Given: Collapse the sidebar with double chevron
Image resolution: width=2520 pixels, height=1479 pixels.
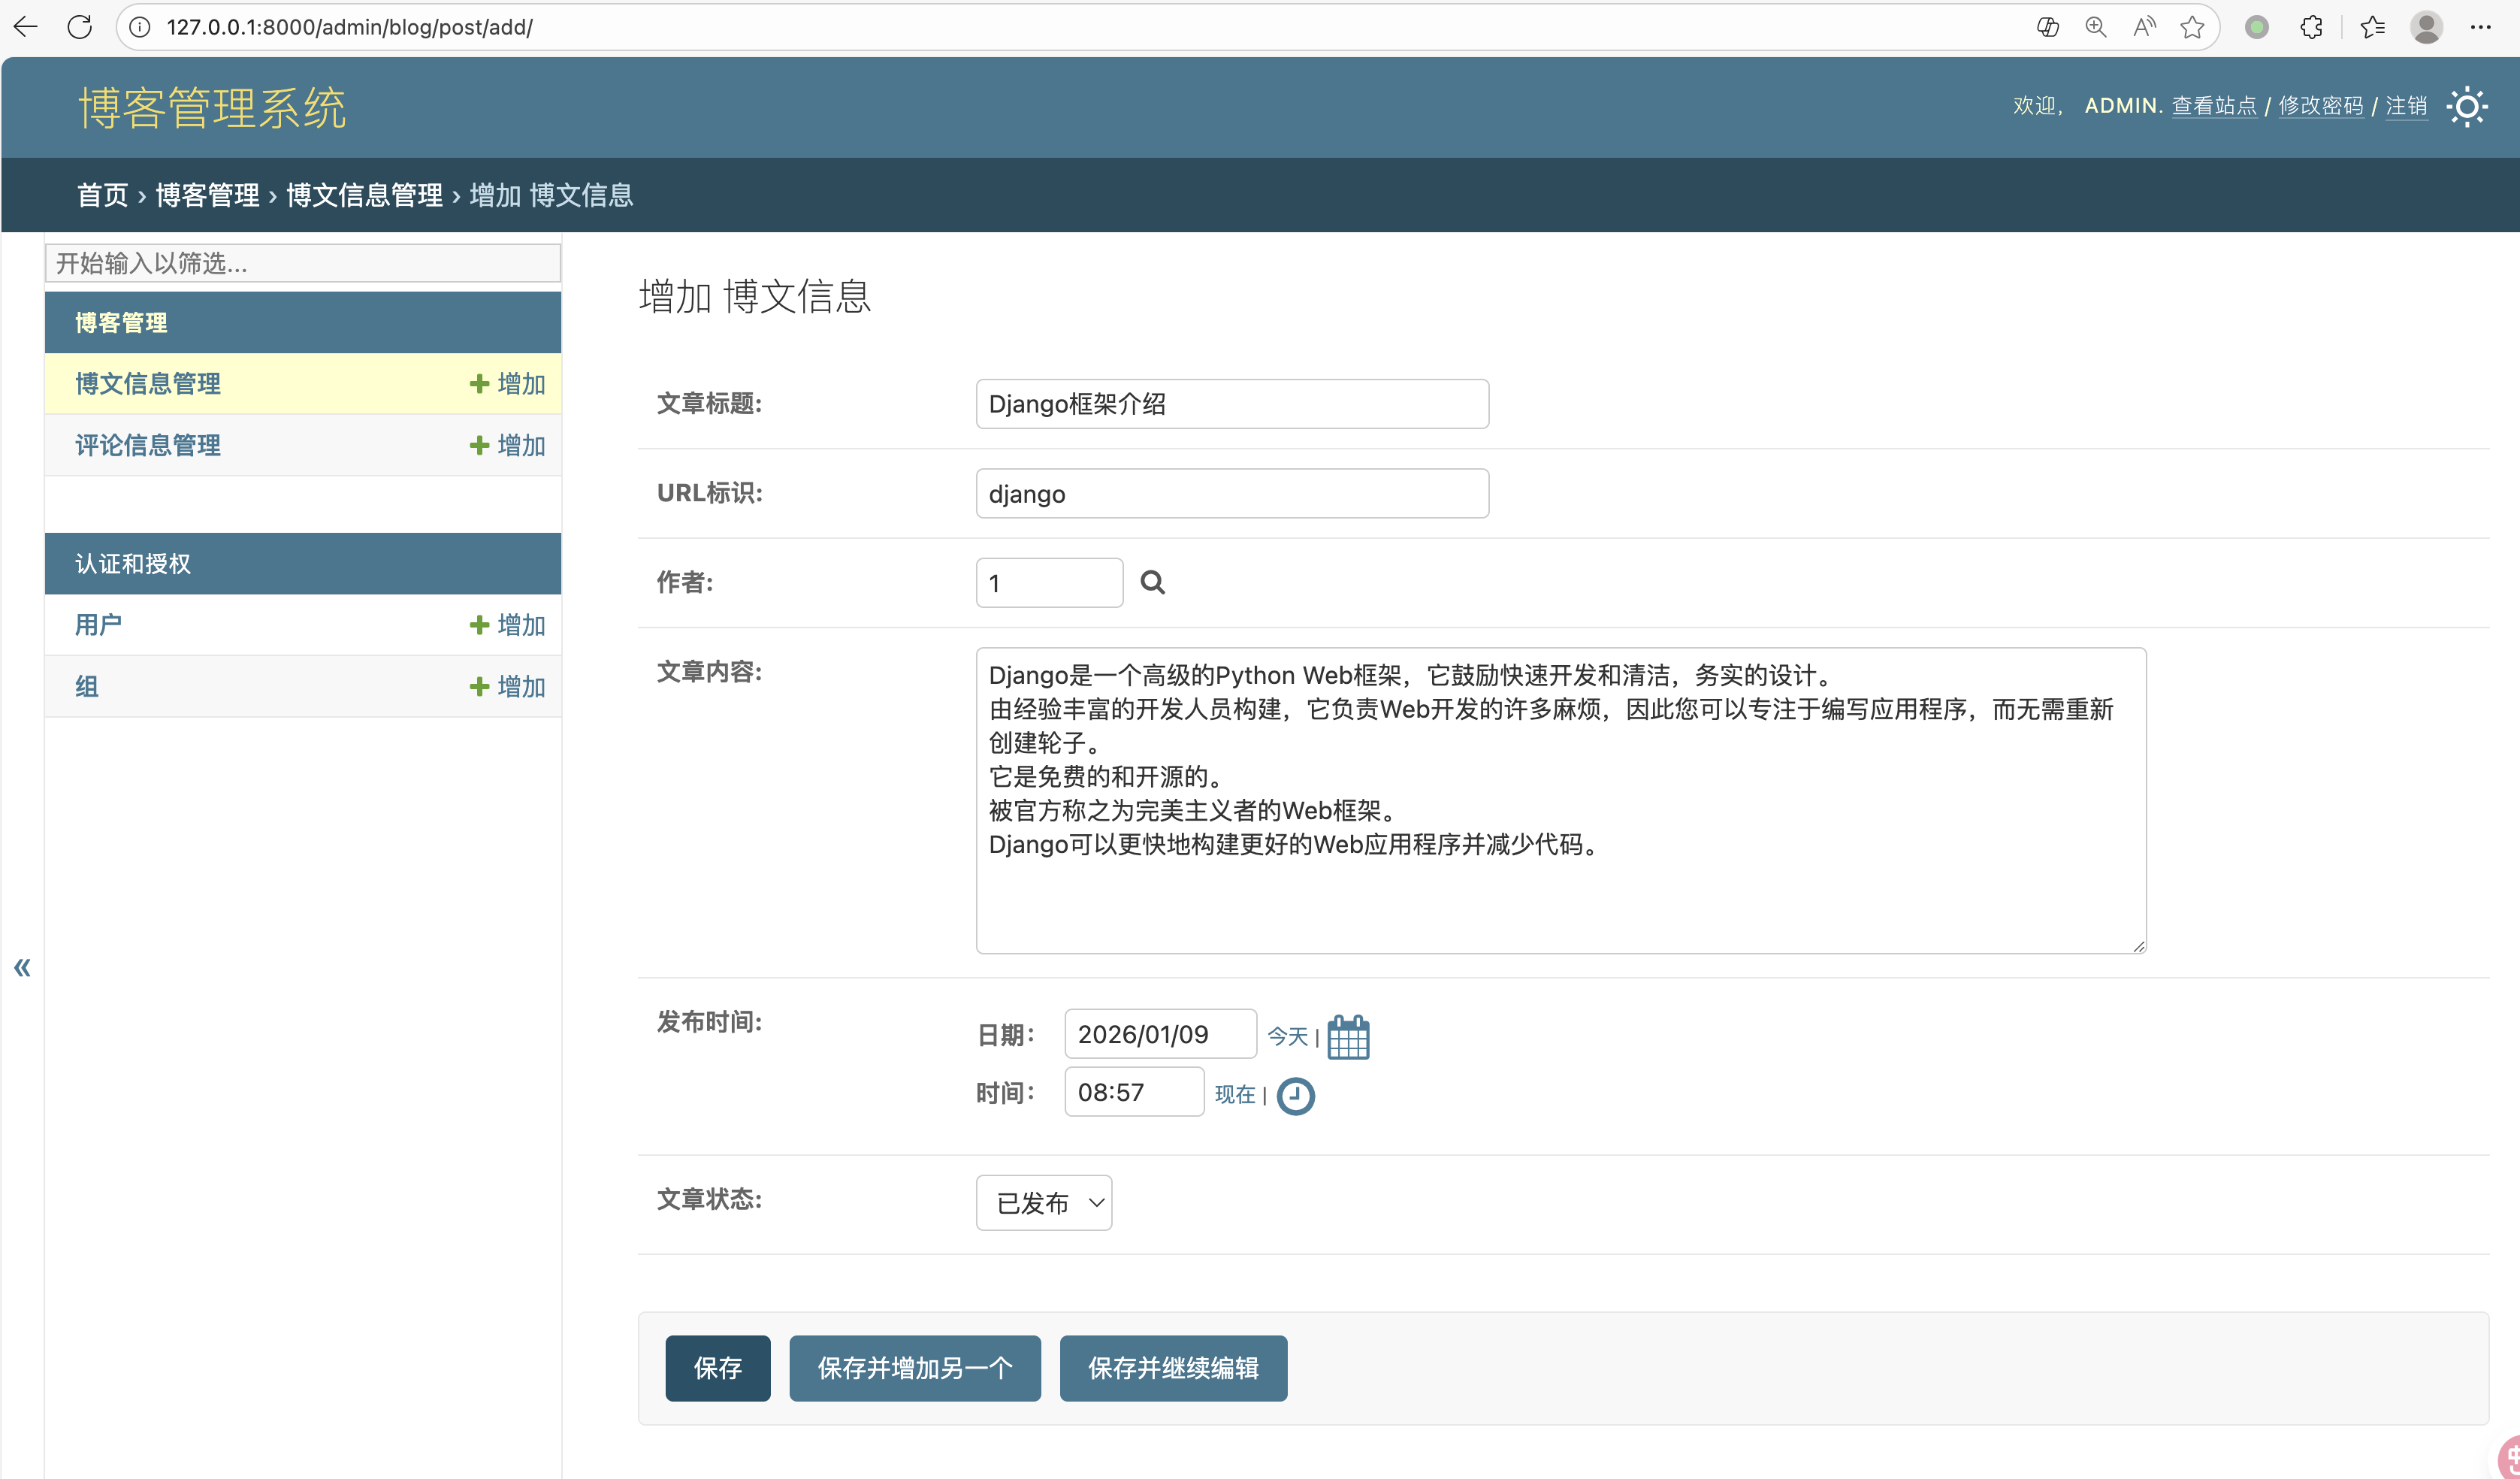Looking at the screenshot, I should pos(22,967).
